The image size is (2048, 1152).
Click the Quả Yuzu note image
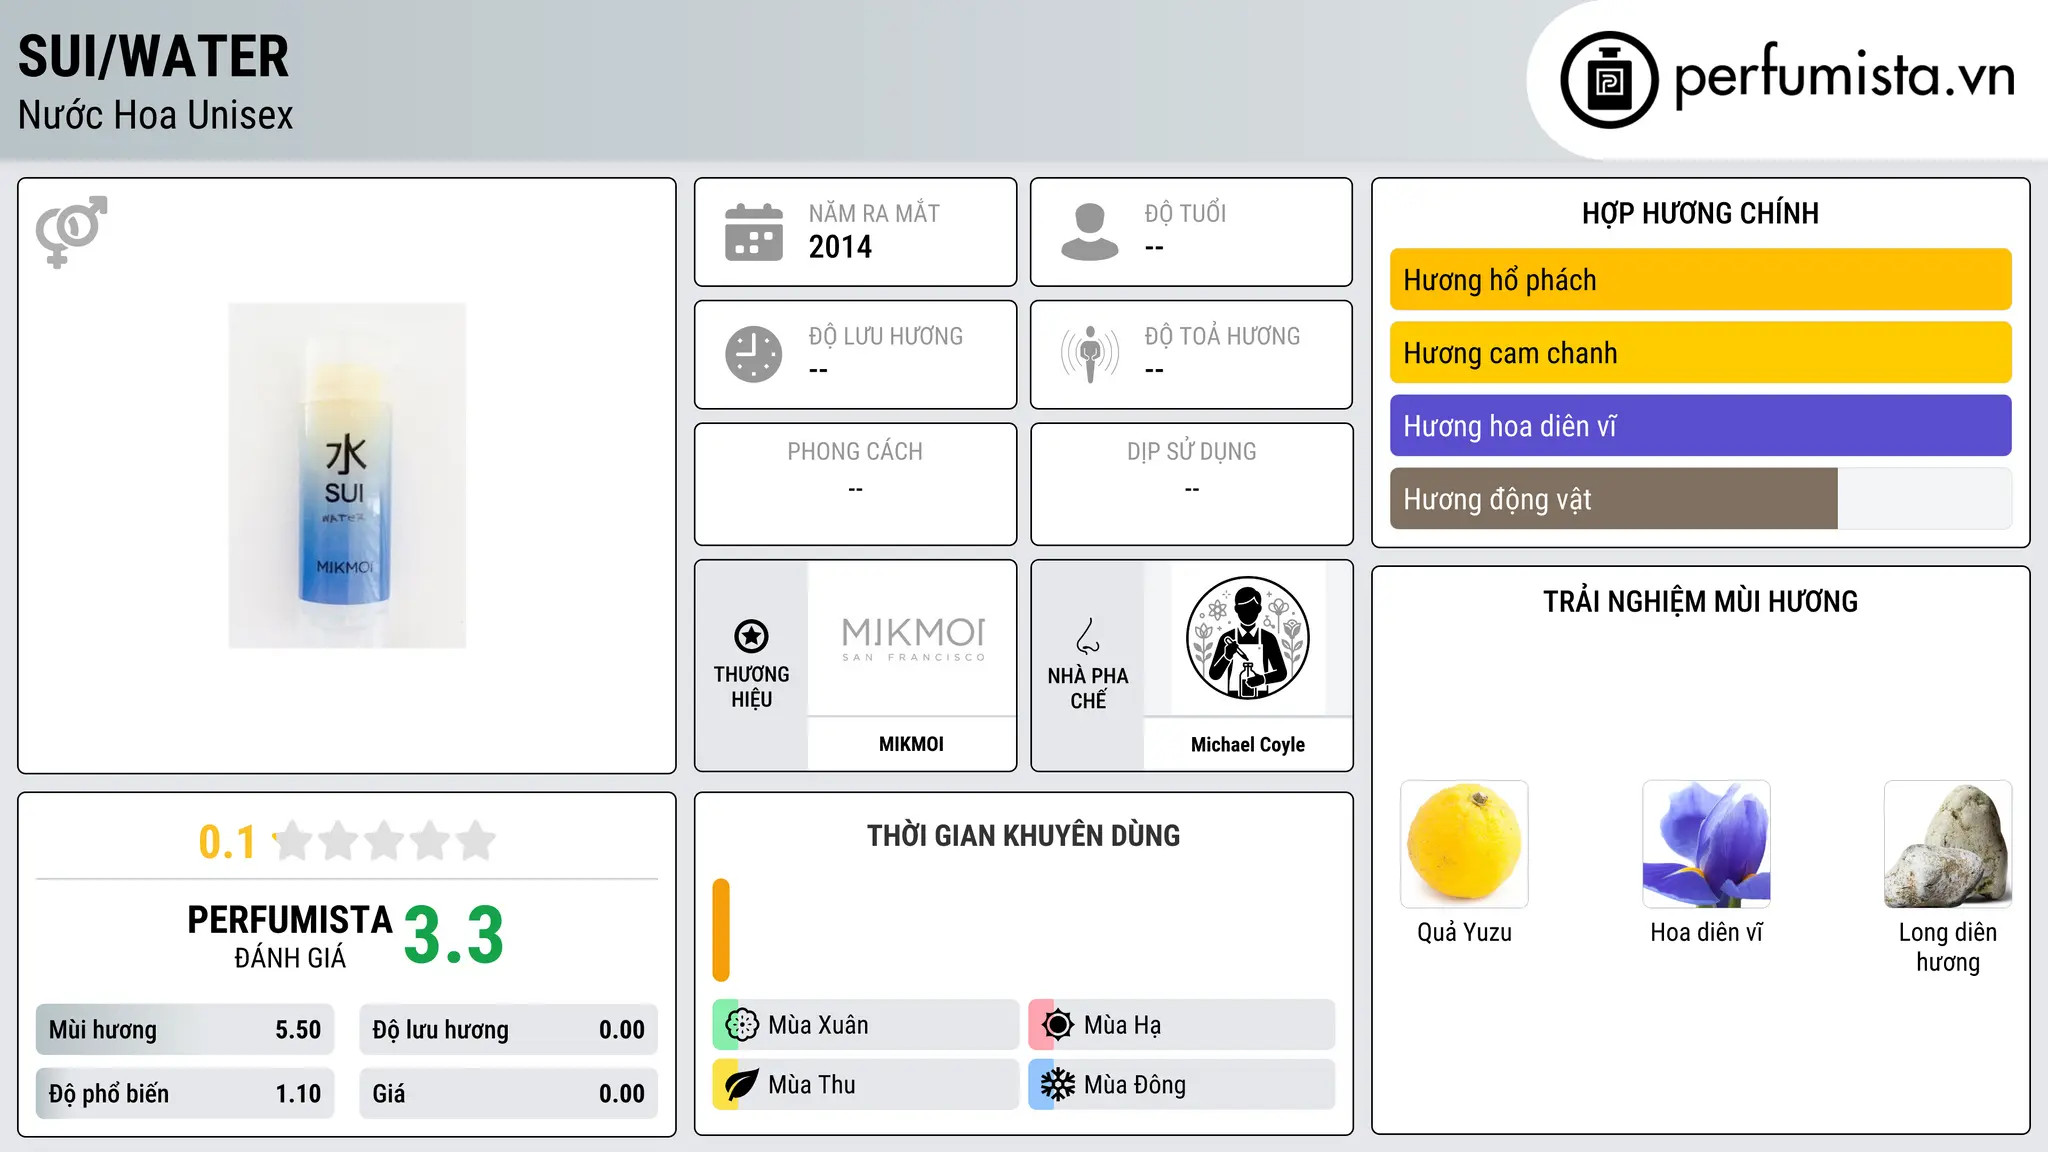click(x=1464, y=844)
